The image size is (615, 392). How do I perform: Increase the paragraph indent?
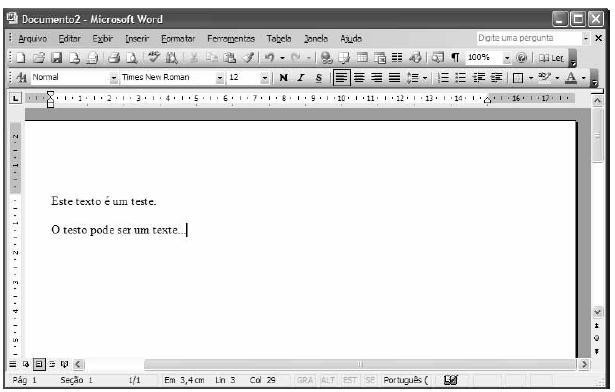496,78
